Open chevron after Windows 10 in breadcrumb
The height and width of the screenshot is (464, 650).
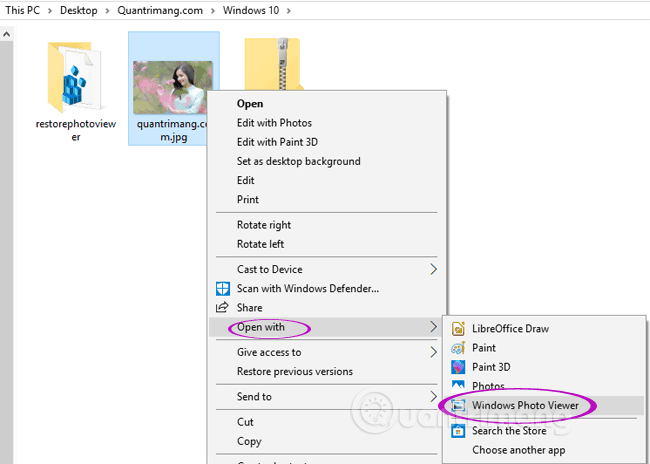[x=289, y=11]
